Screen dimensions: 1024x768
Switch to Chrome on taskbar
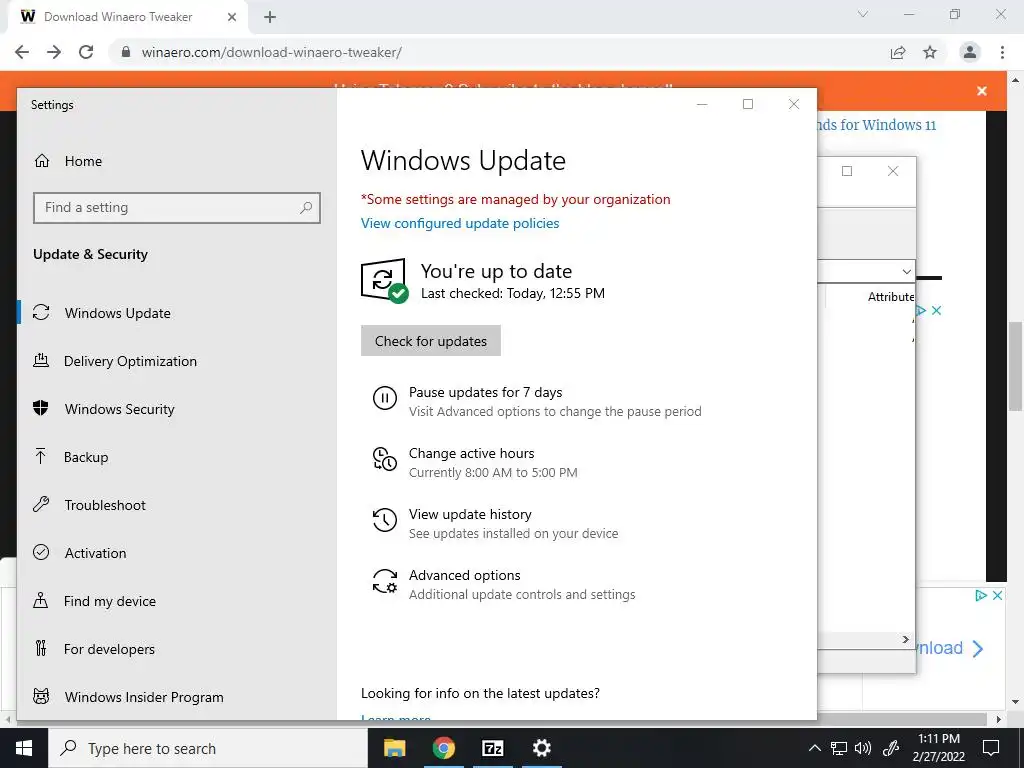click(443, 748)
